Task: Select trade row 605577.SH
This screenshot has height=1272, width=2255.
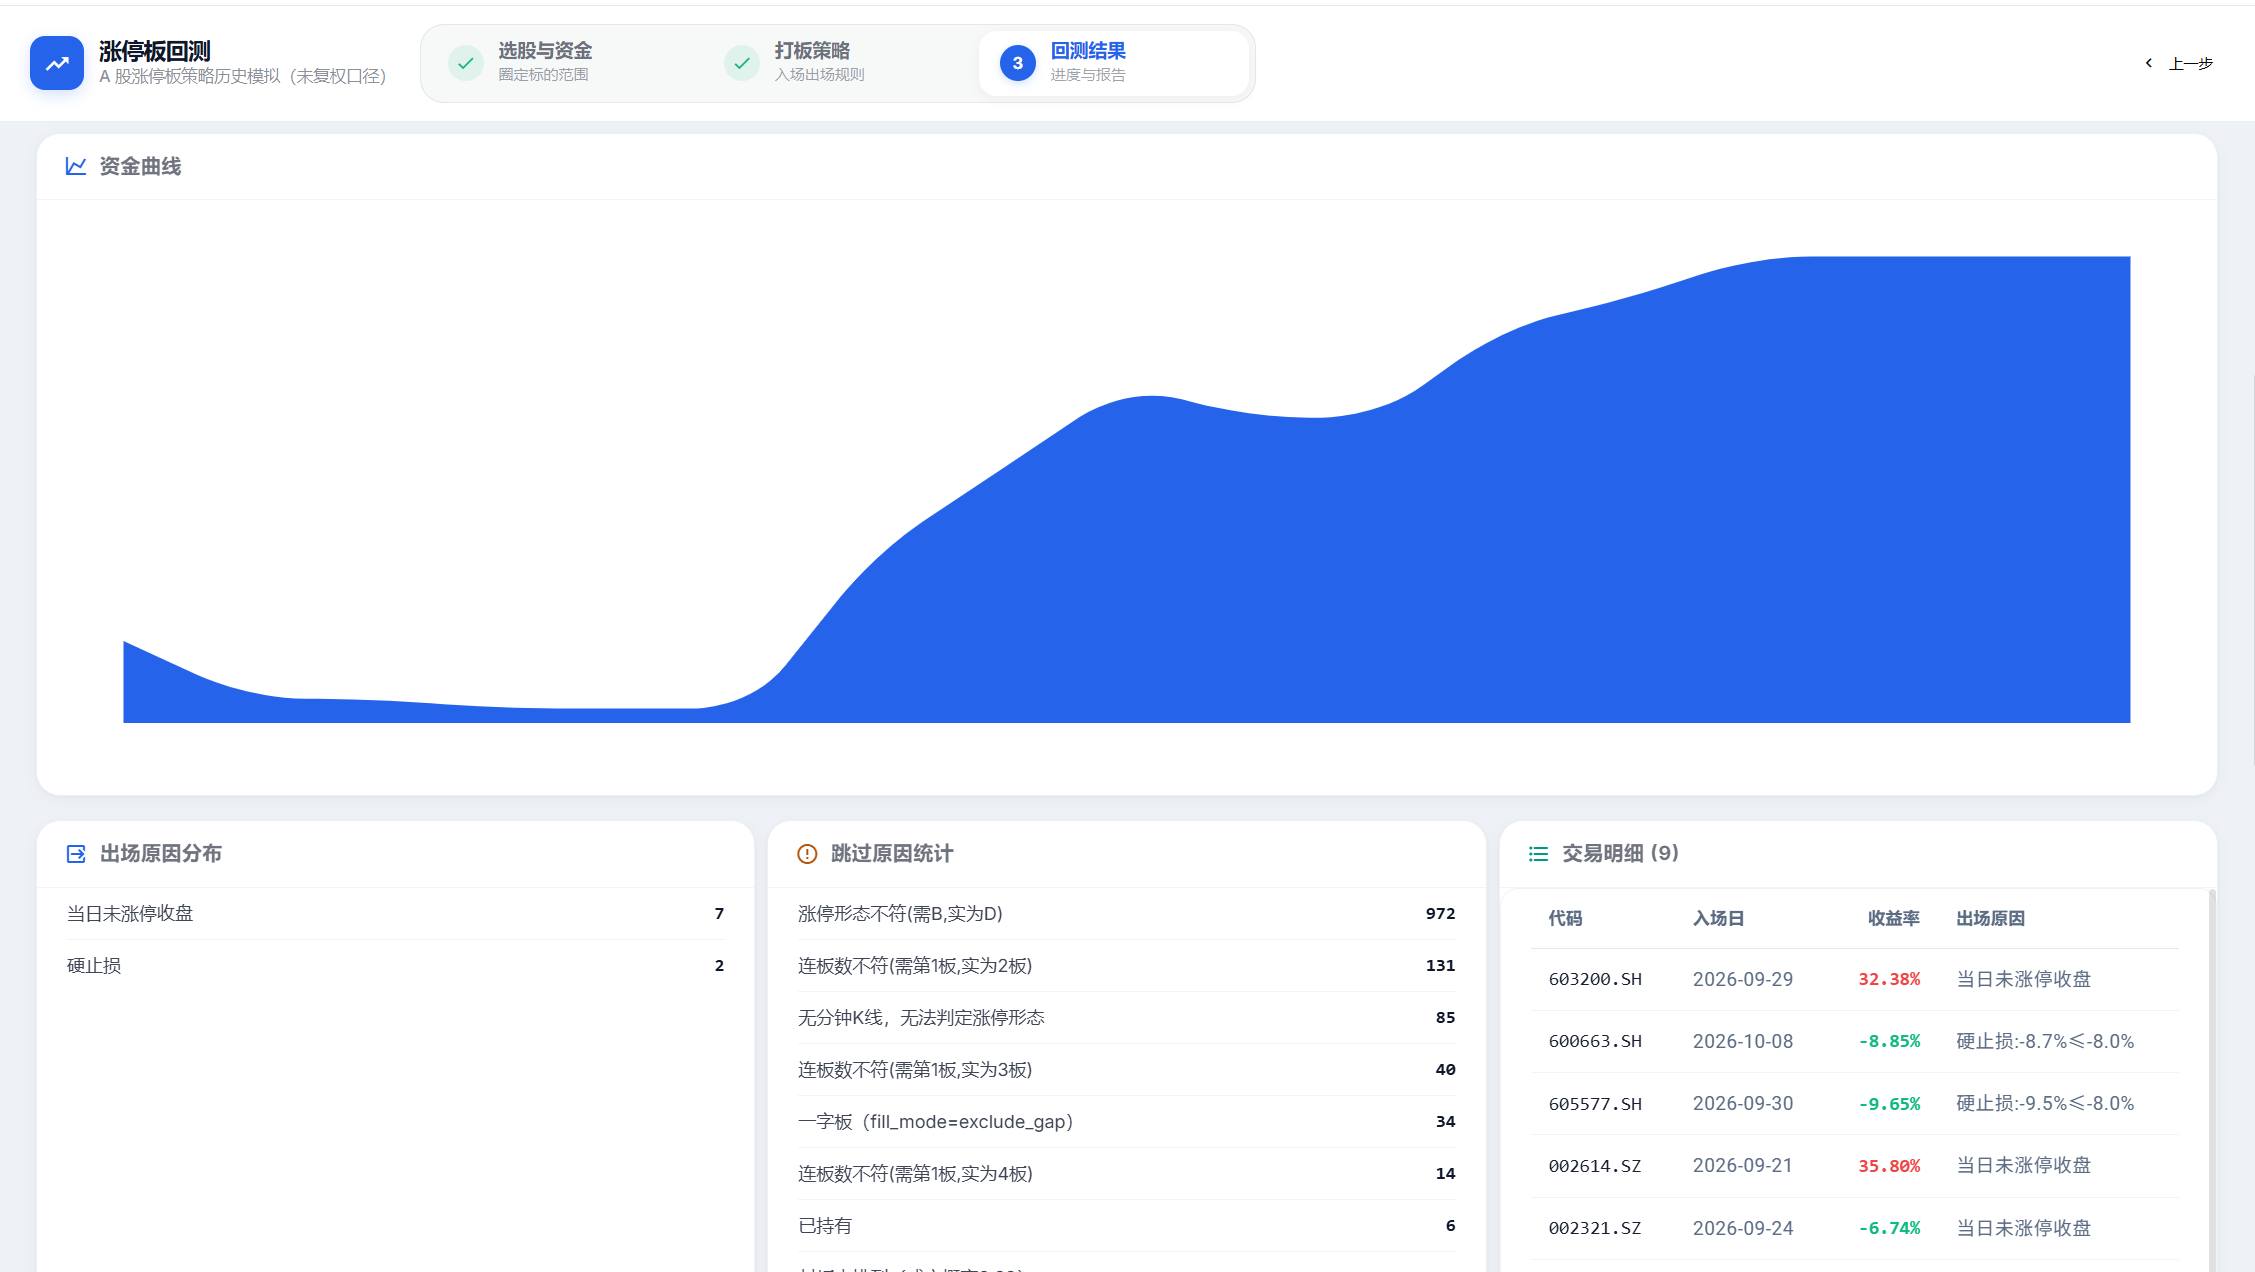Action: (1854, 1104)
